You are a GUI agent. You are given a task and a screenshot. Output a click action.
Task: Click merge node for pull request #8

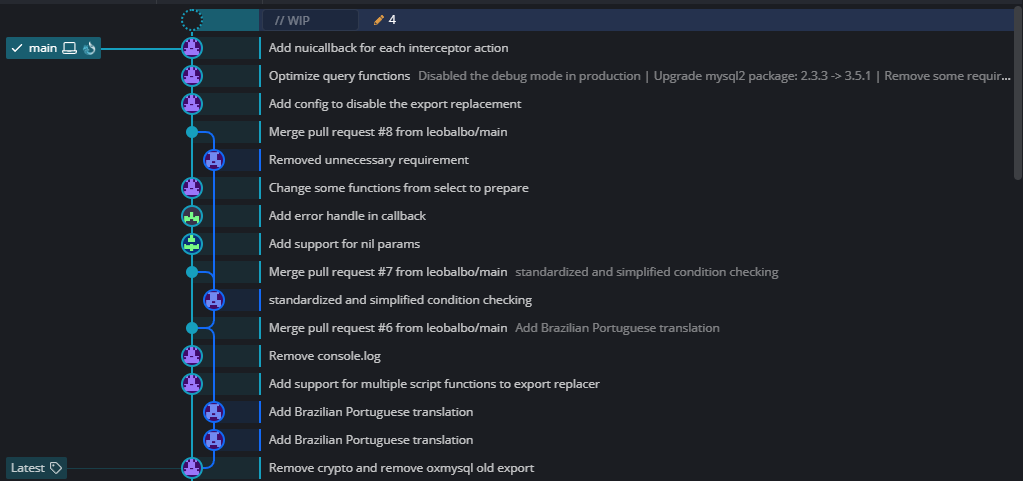click(x=192, y=131)
